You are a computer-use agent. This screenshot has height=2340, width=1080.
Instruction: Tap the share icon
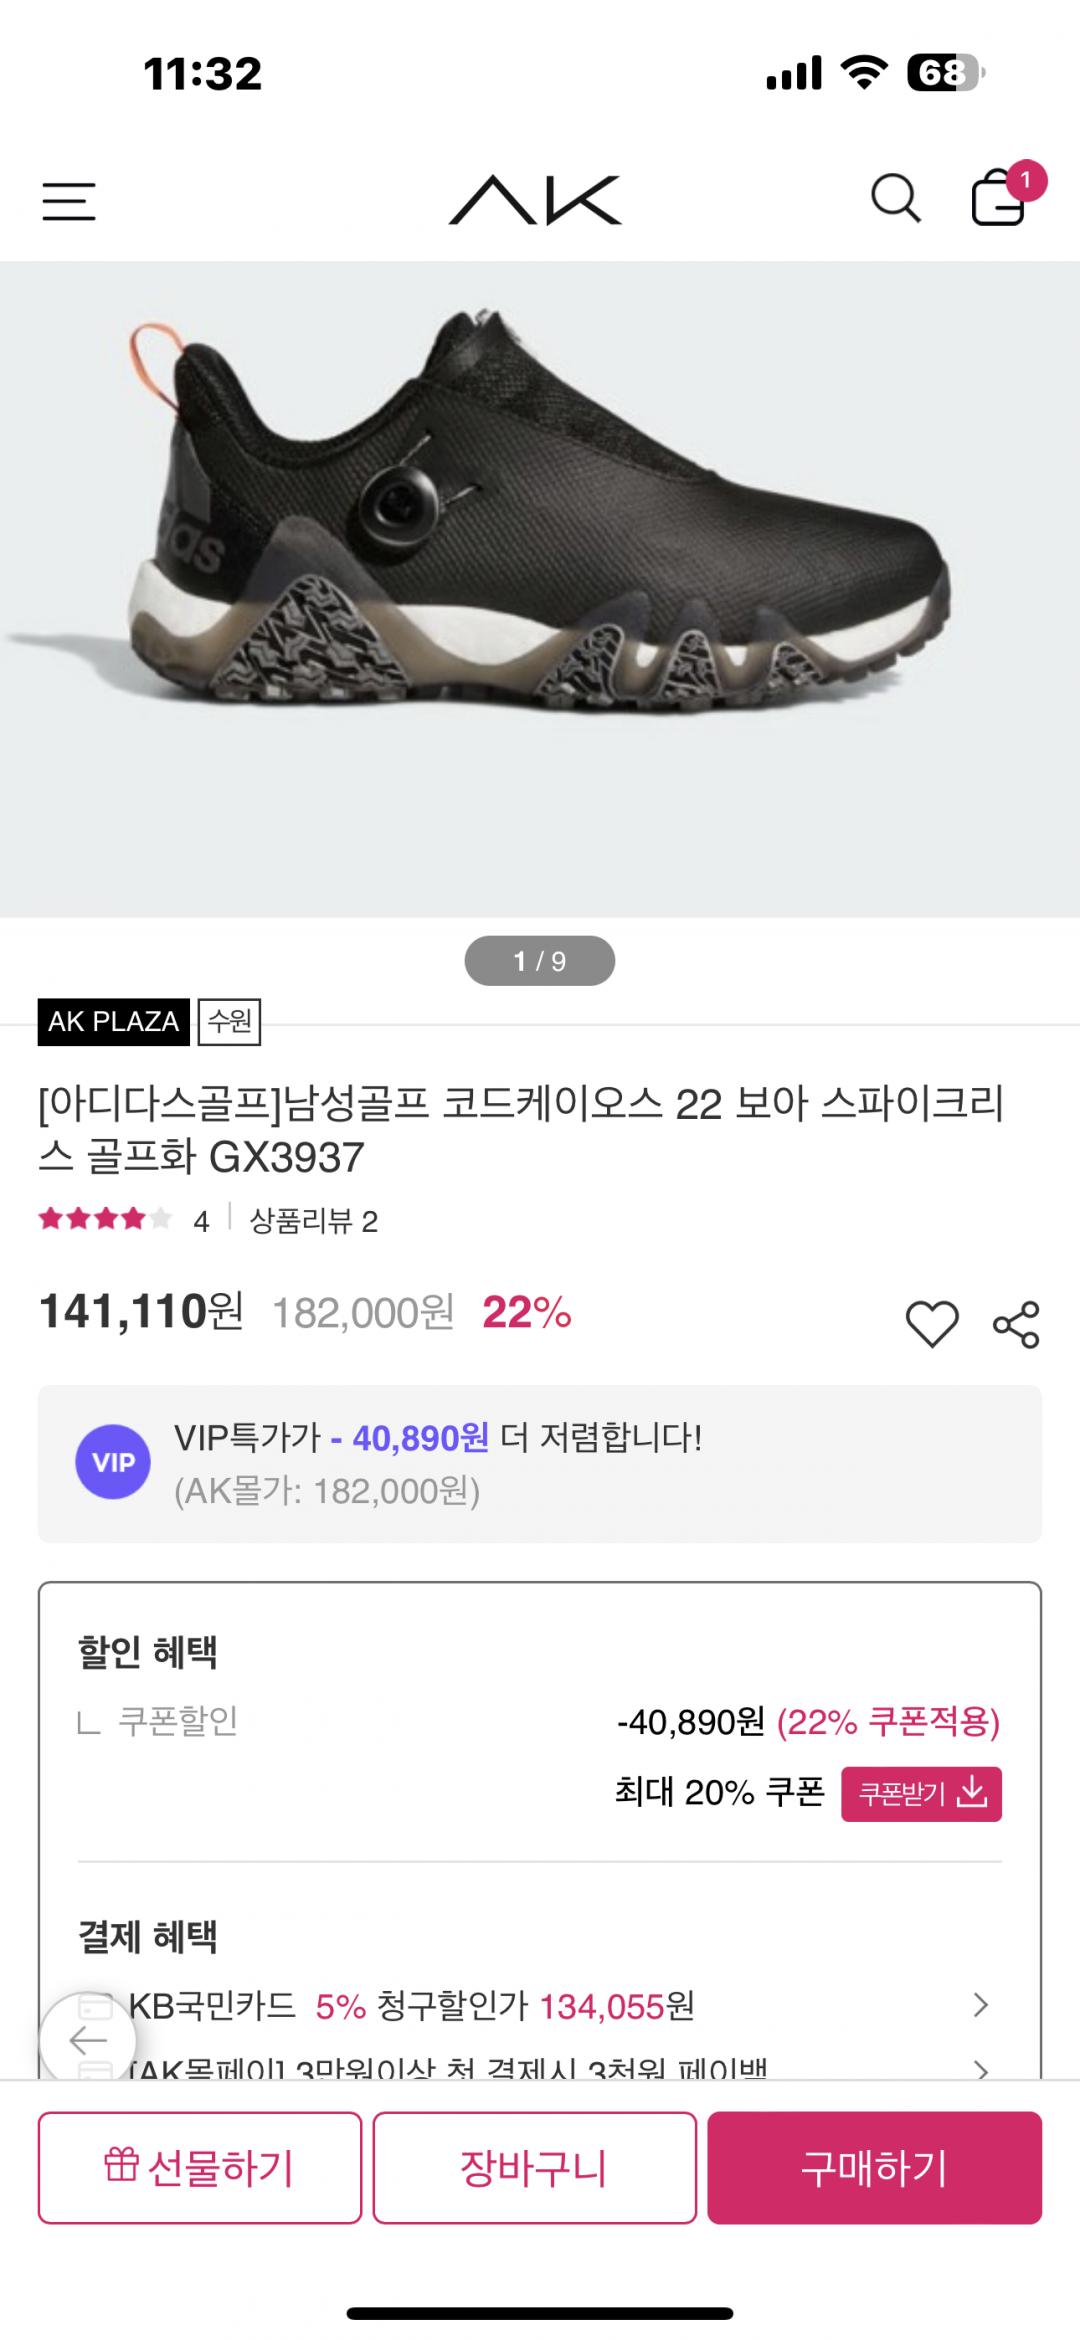1016,1324
